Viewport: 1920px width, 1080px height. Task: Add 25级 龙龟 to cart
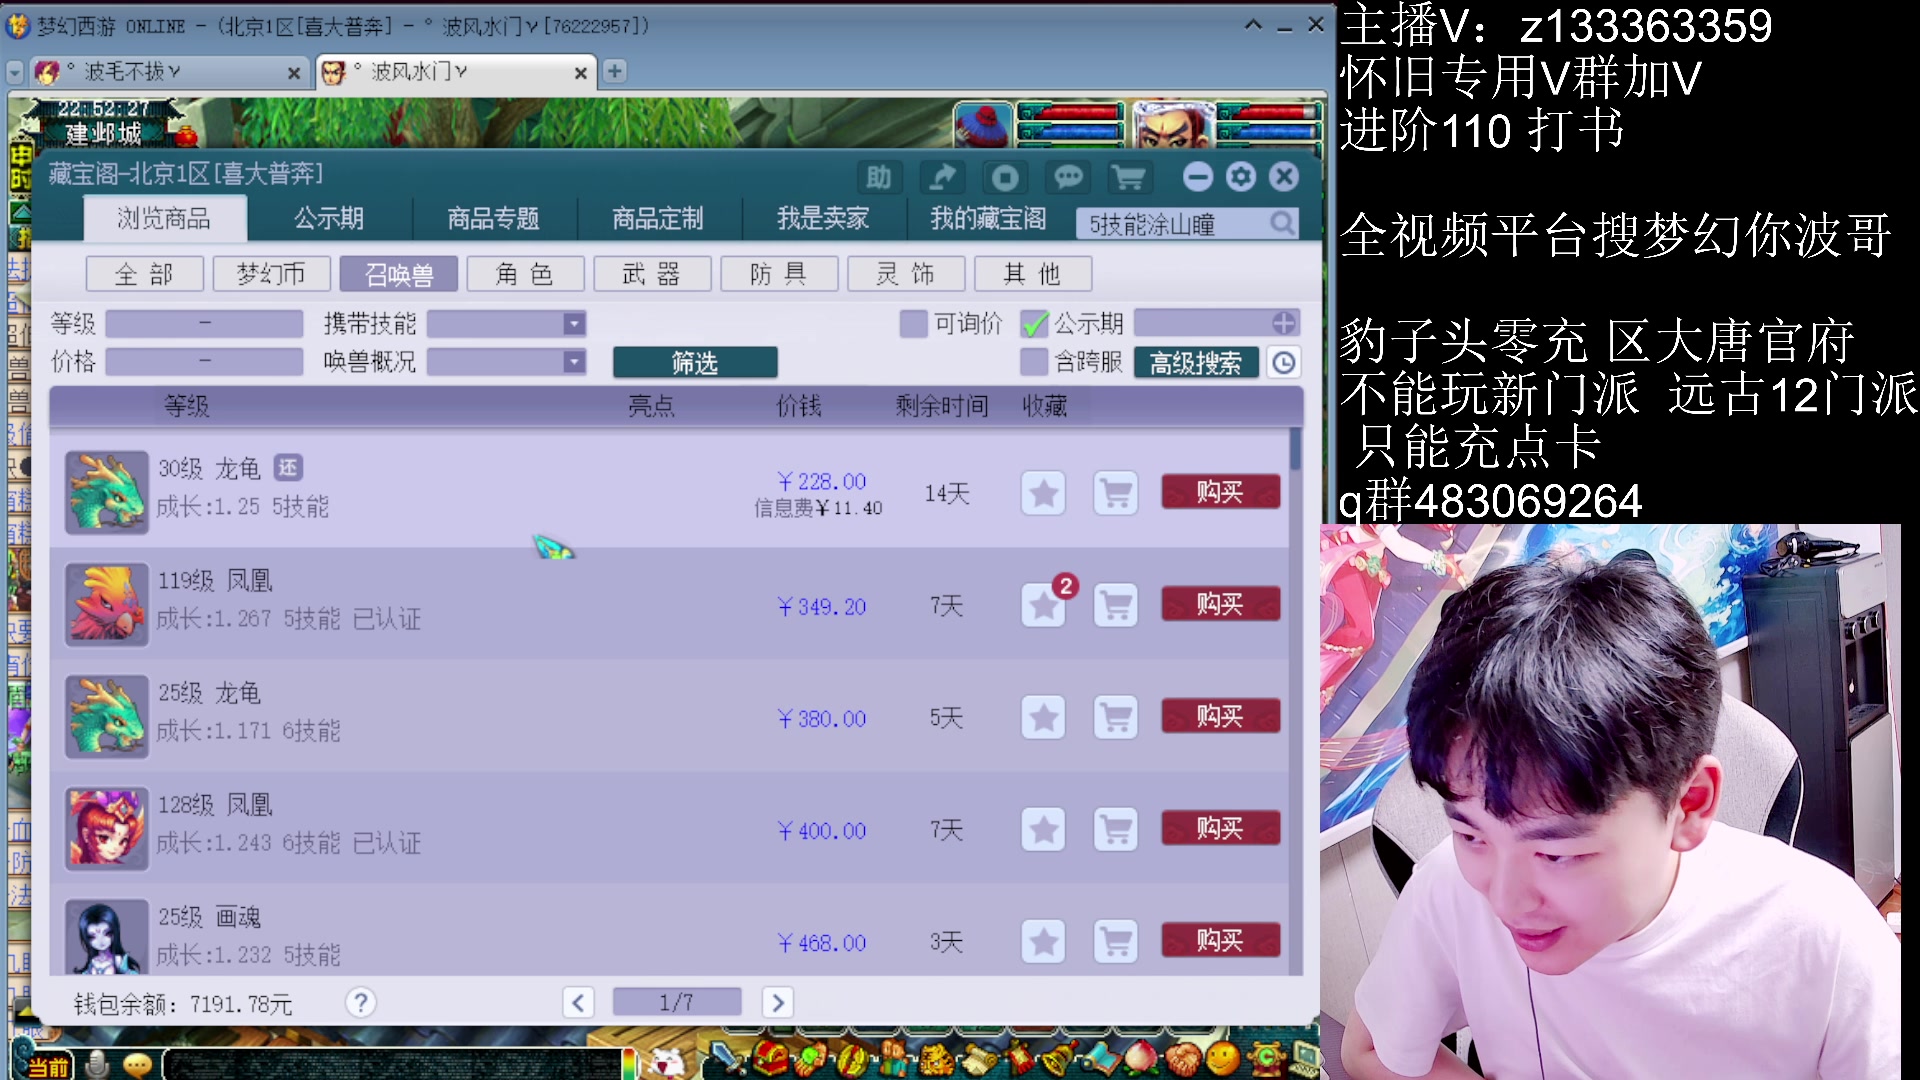pyautogui.click(x=1116, y=717)
